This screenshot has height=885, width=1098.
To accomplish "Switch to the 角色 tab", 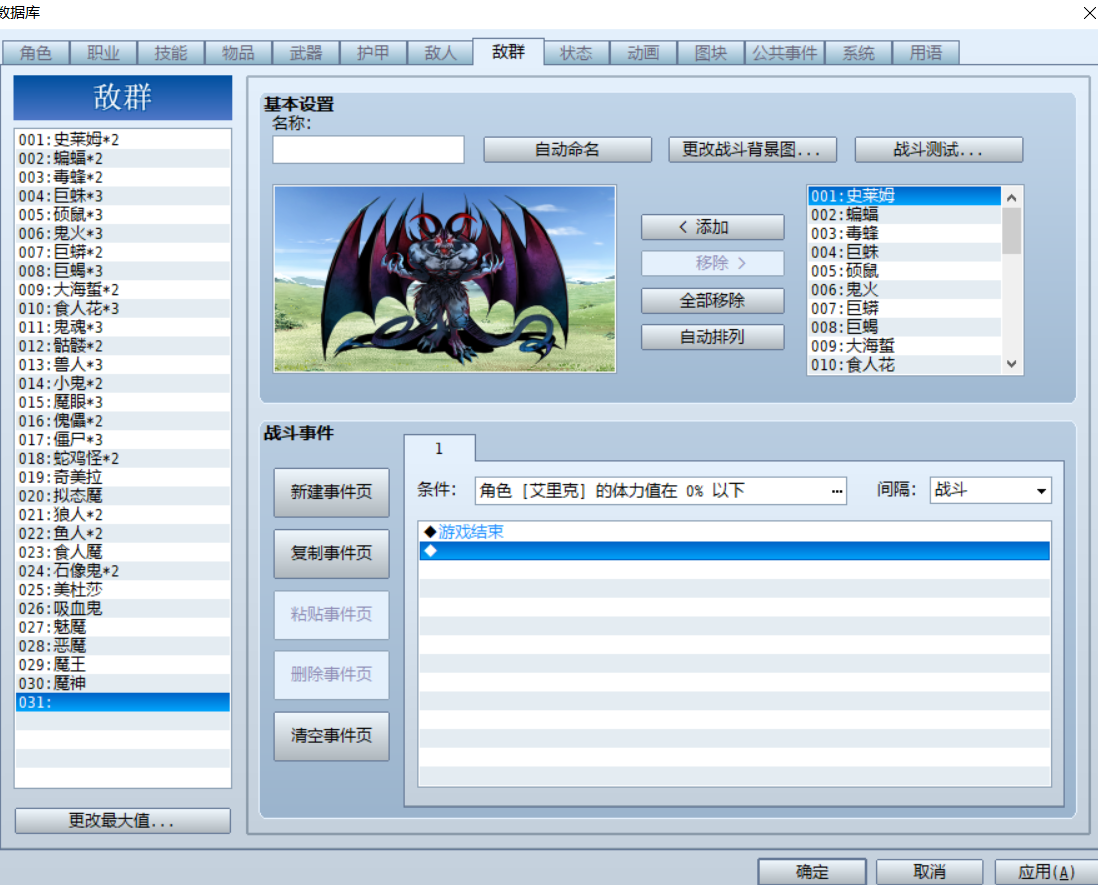I will click(36, 53).
